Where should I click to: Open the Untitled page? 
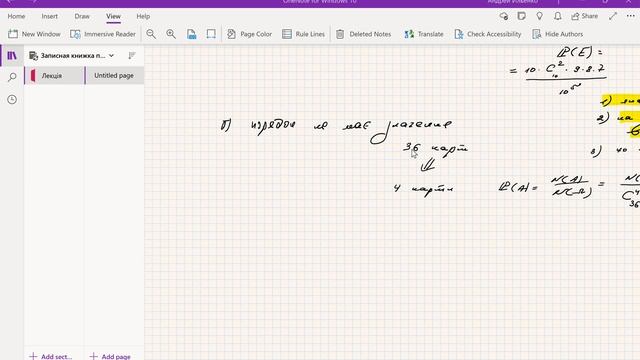click(x=114, y=76)
